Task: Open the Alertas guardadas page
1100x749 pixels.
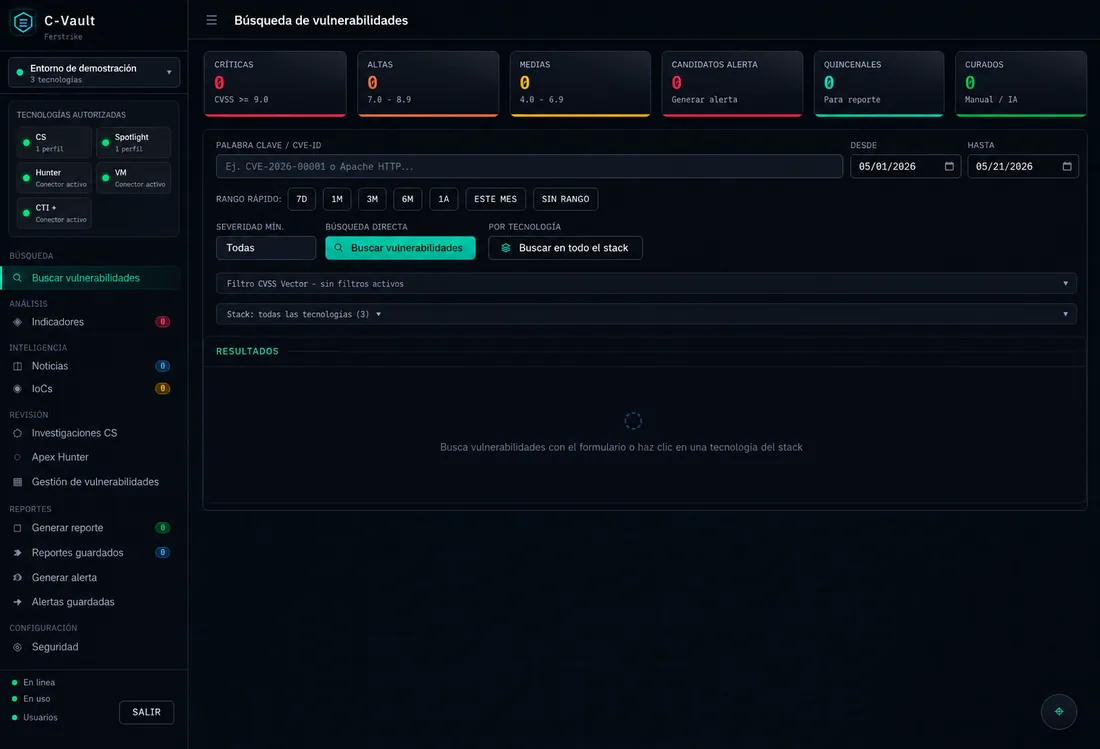Action: click(90, 602)
